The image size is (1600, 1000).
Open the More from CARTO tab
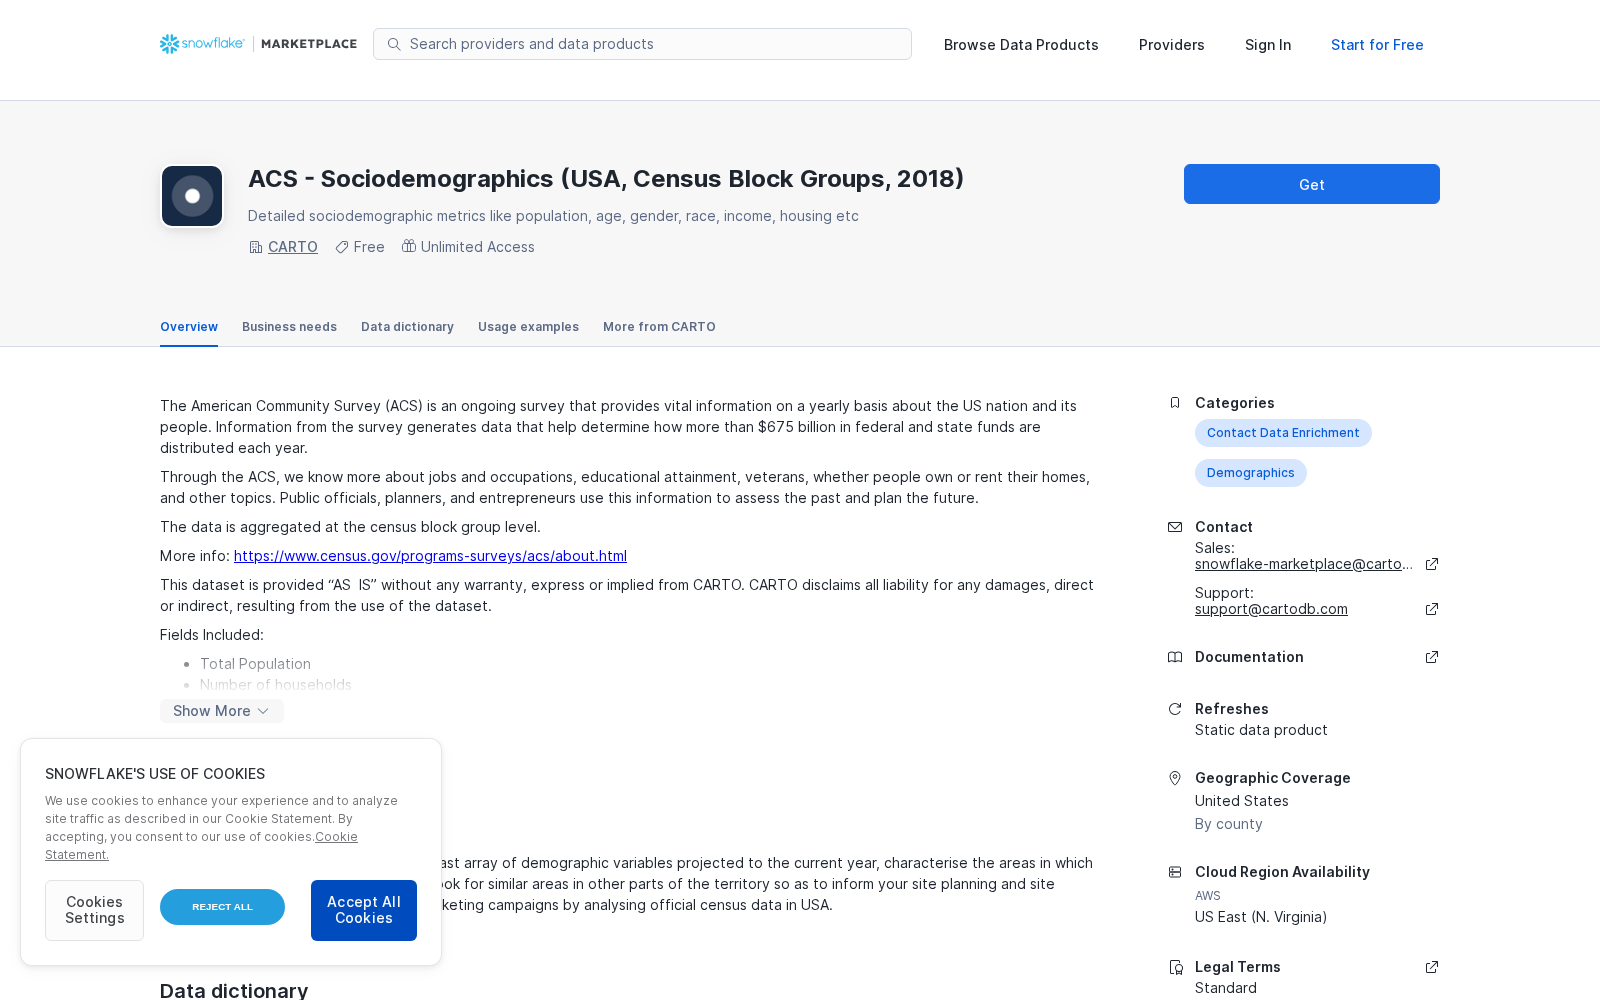pyautogui.click(x=659, y=327)
